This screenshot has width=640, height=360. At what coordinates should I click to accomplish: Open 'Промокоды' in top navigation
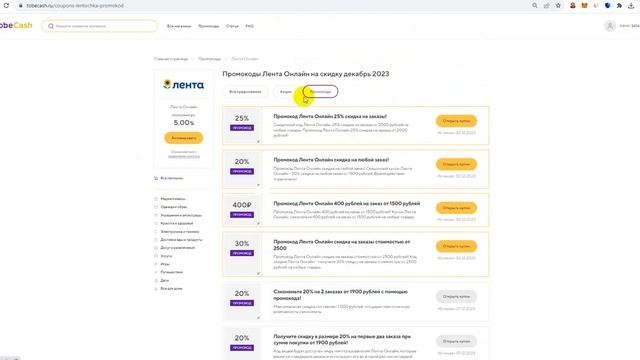point(209,26)
